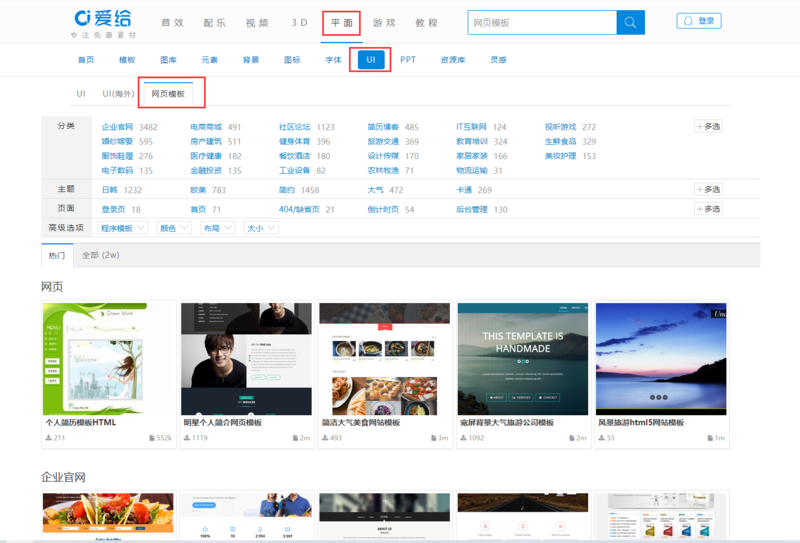This screenshot has width=800, height=543.
Task: Open the 图标 sub navigation item
Action: point(292,60)
